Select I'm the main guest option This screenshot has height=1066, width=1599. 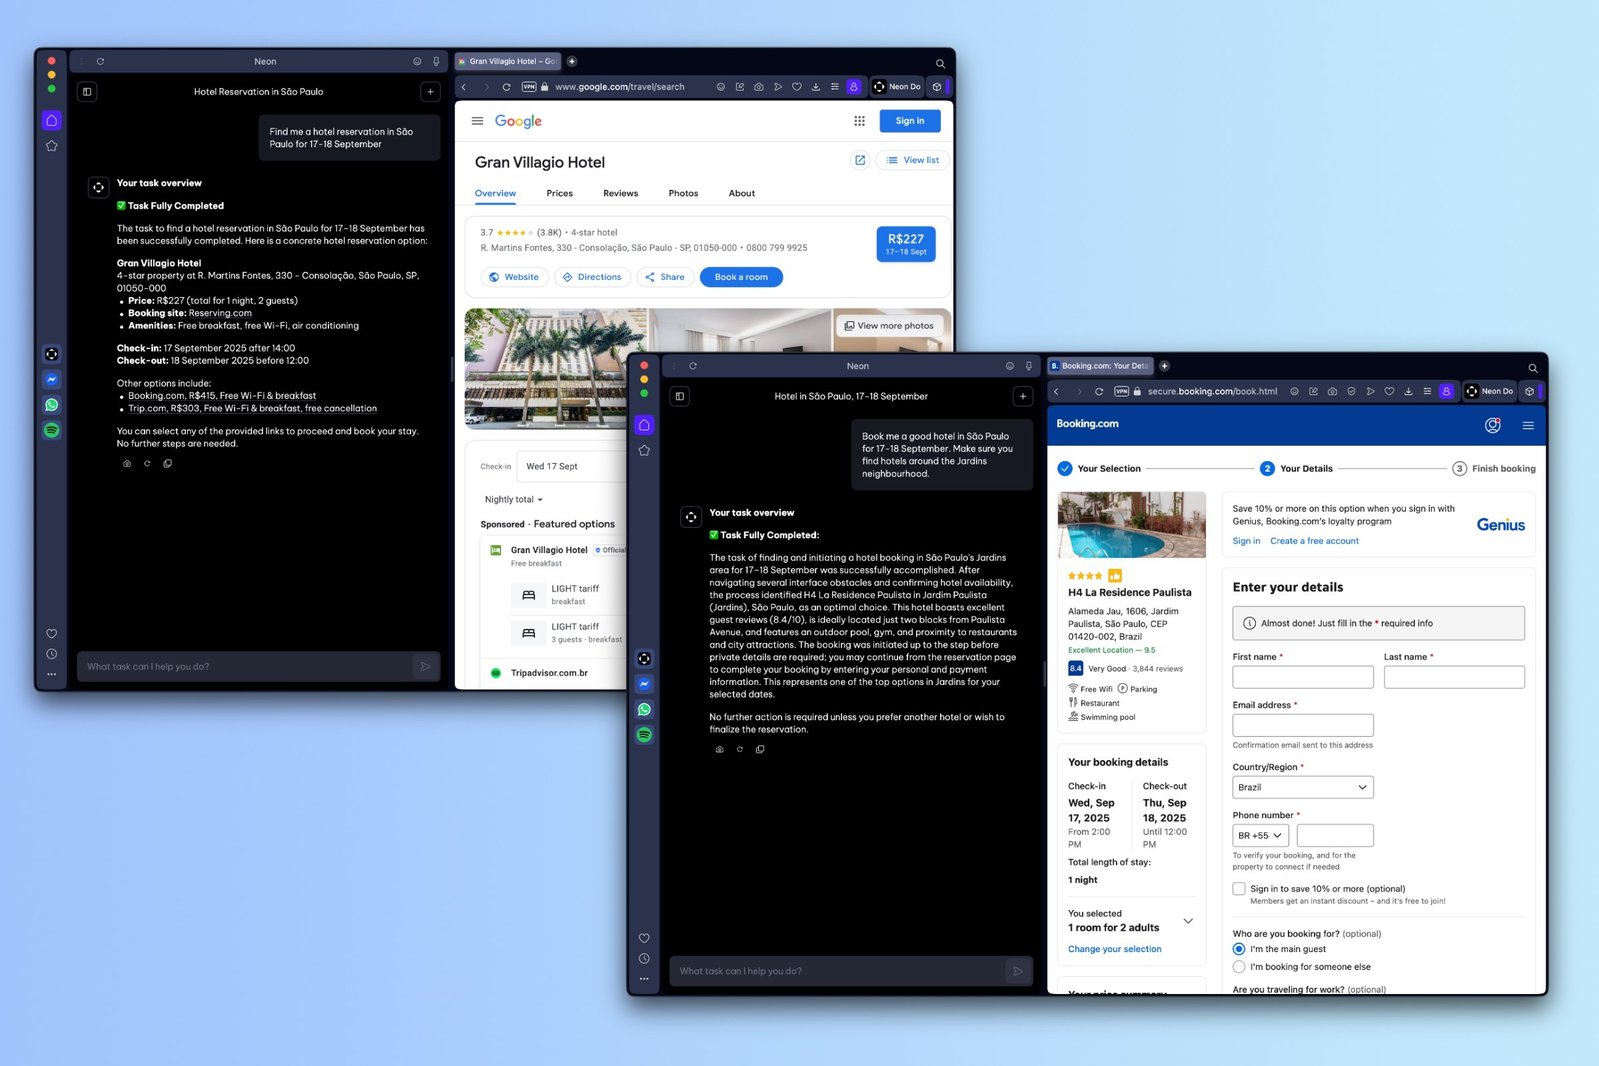1239,949
